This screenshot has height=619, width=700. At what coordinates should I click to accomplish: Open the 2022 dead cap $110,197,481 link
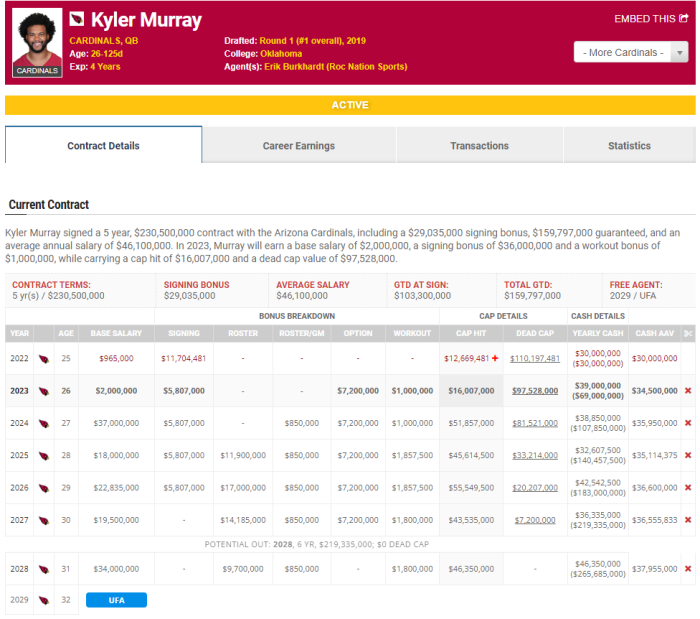pos(535,358)
